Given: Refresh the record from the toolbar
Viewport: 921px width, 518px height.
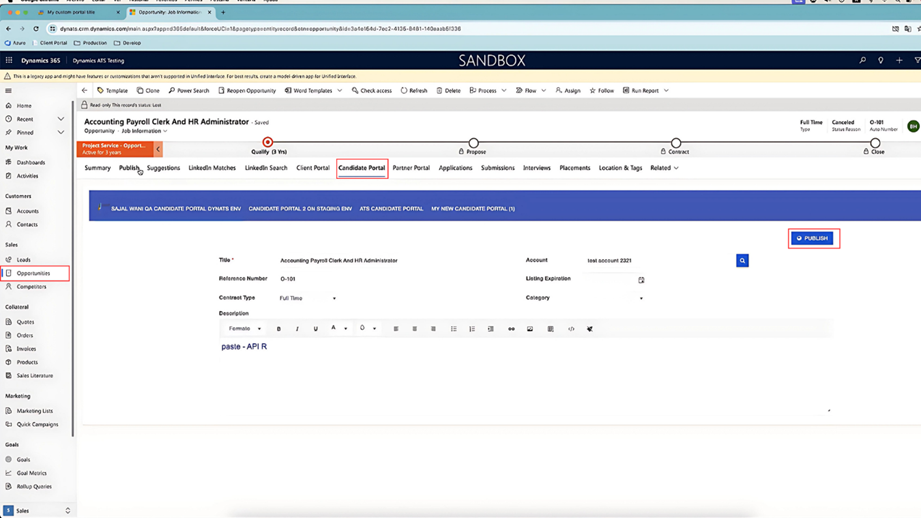Looking at the screenshot, I should pyautogui.click(x=414, y=90).
